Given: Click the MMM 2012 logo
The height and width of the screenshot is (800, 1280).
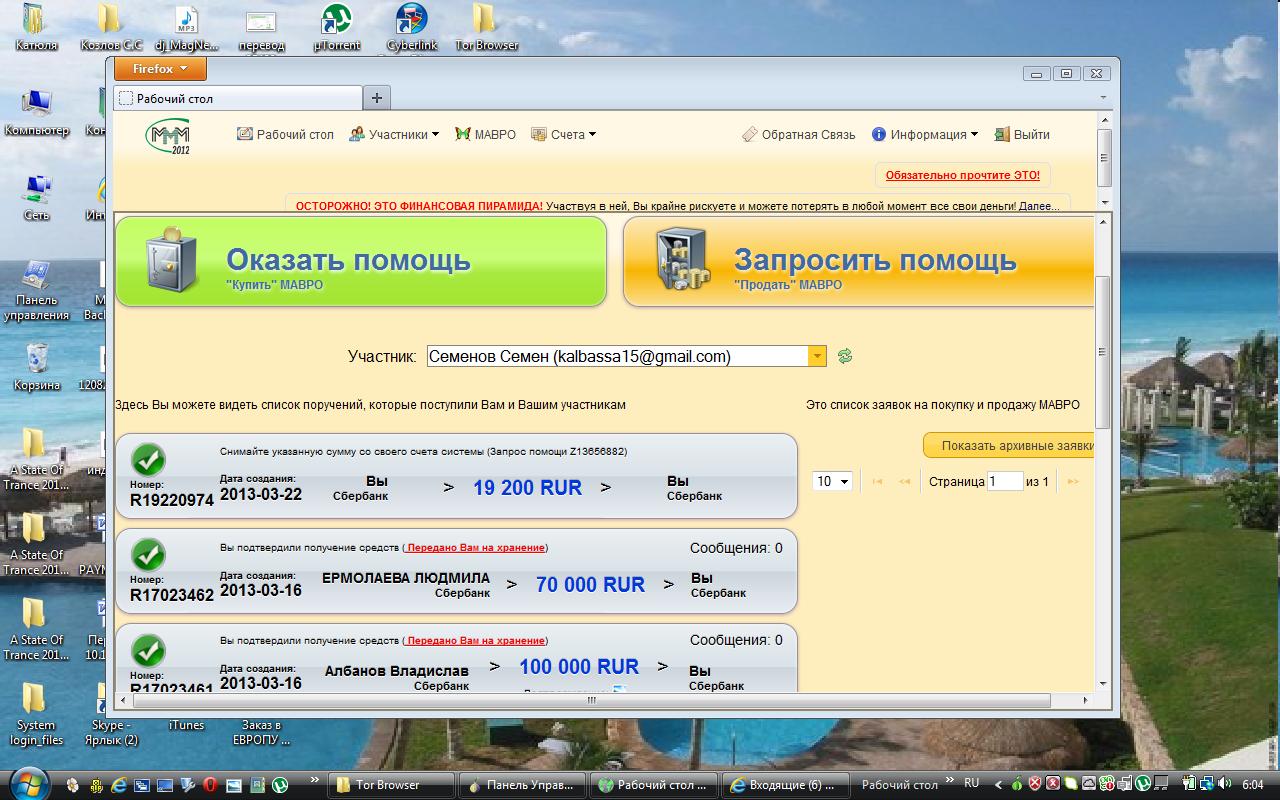Looking at the screenshot, I should pyautogui.click(x=168, y=136).
